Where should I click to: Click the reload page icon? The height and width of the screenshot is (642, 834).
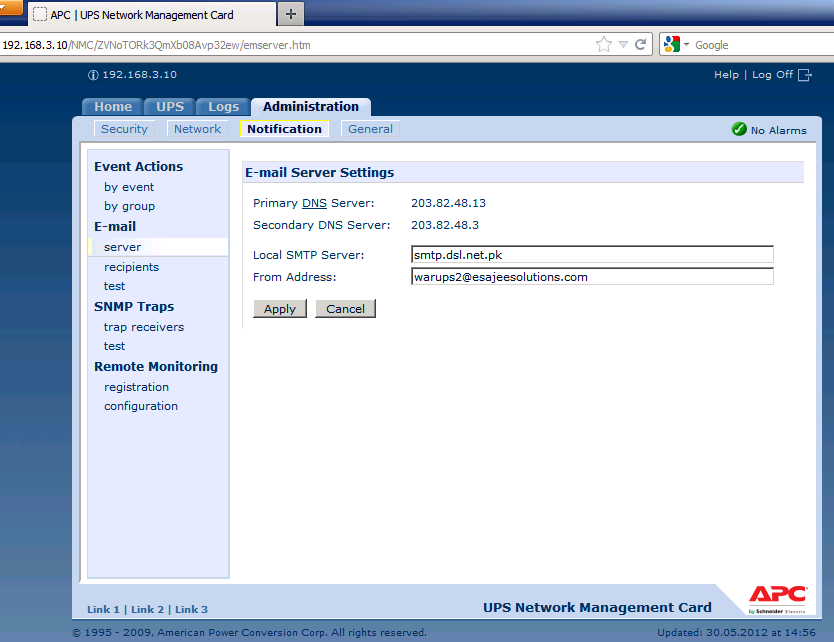(x=641, y=44)
